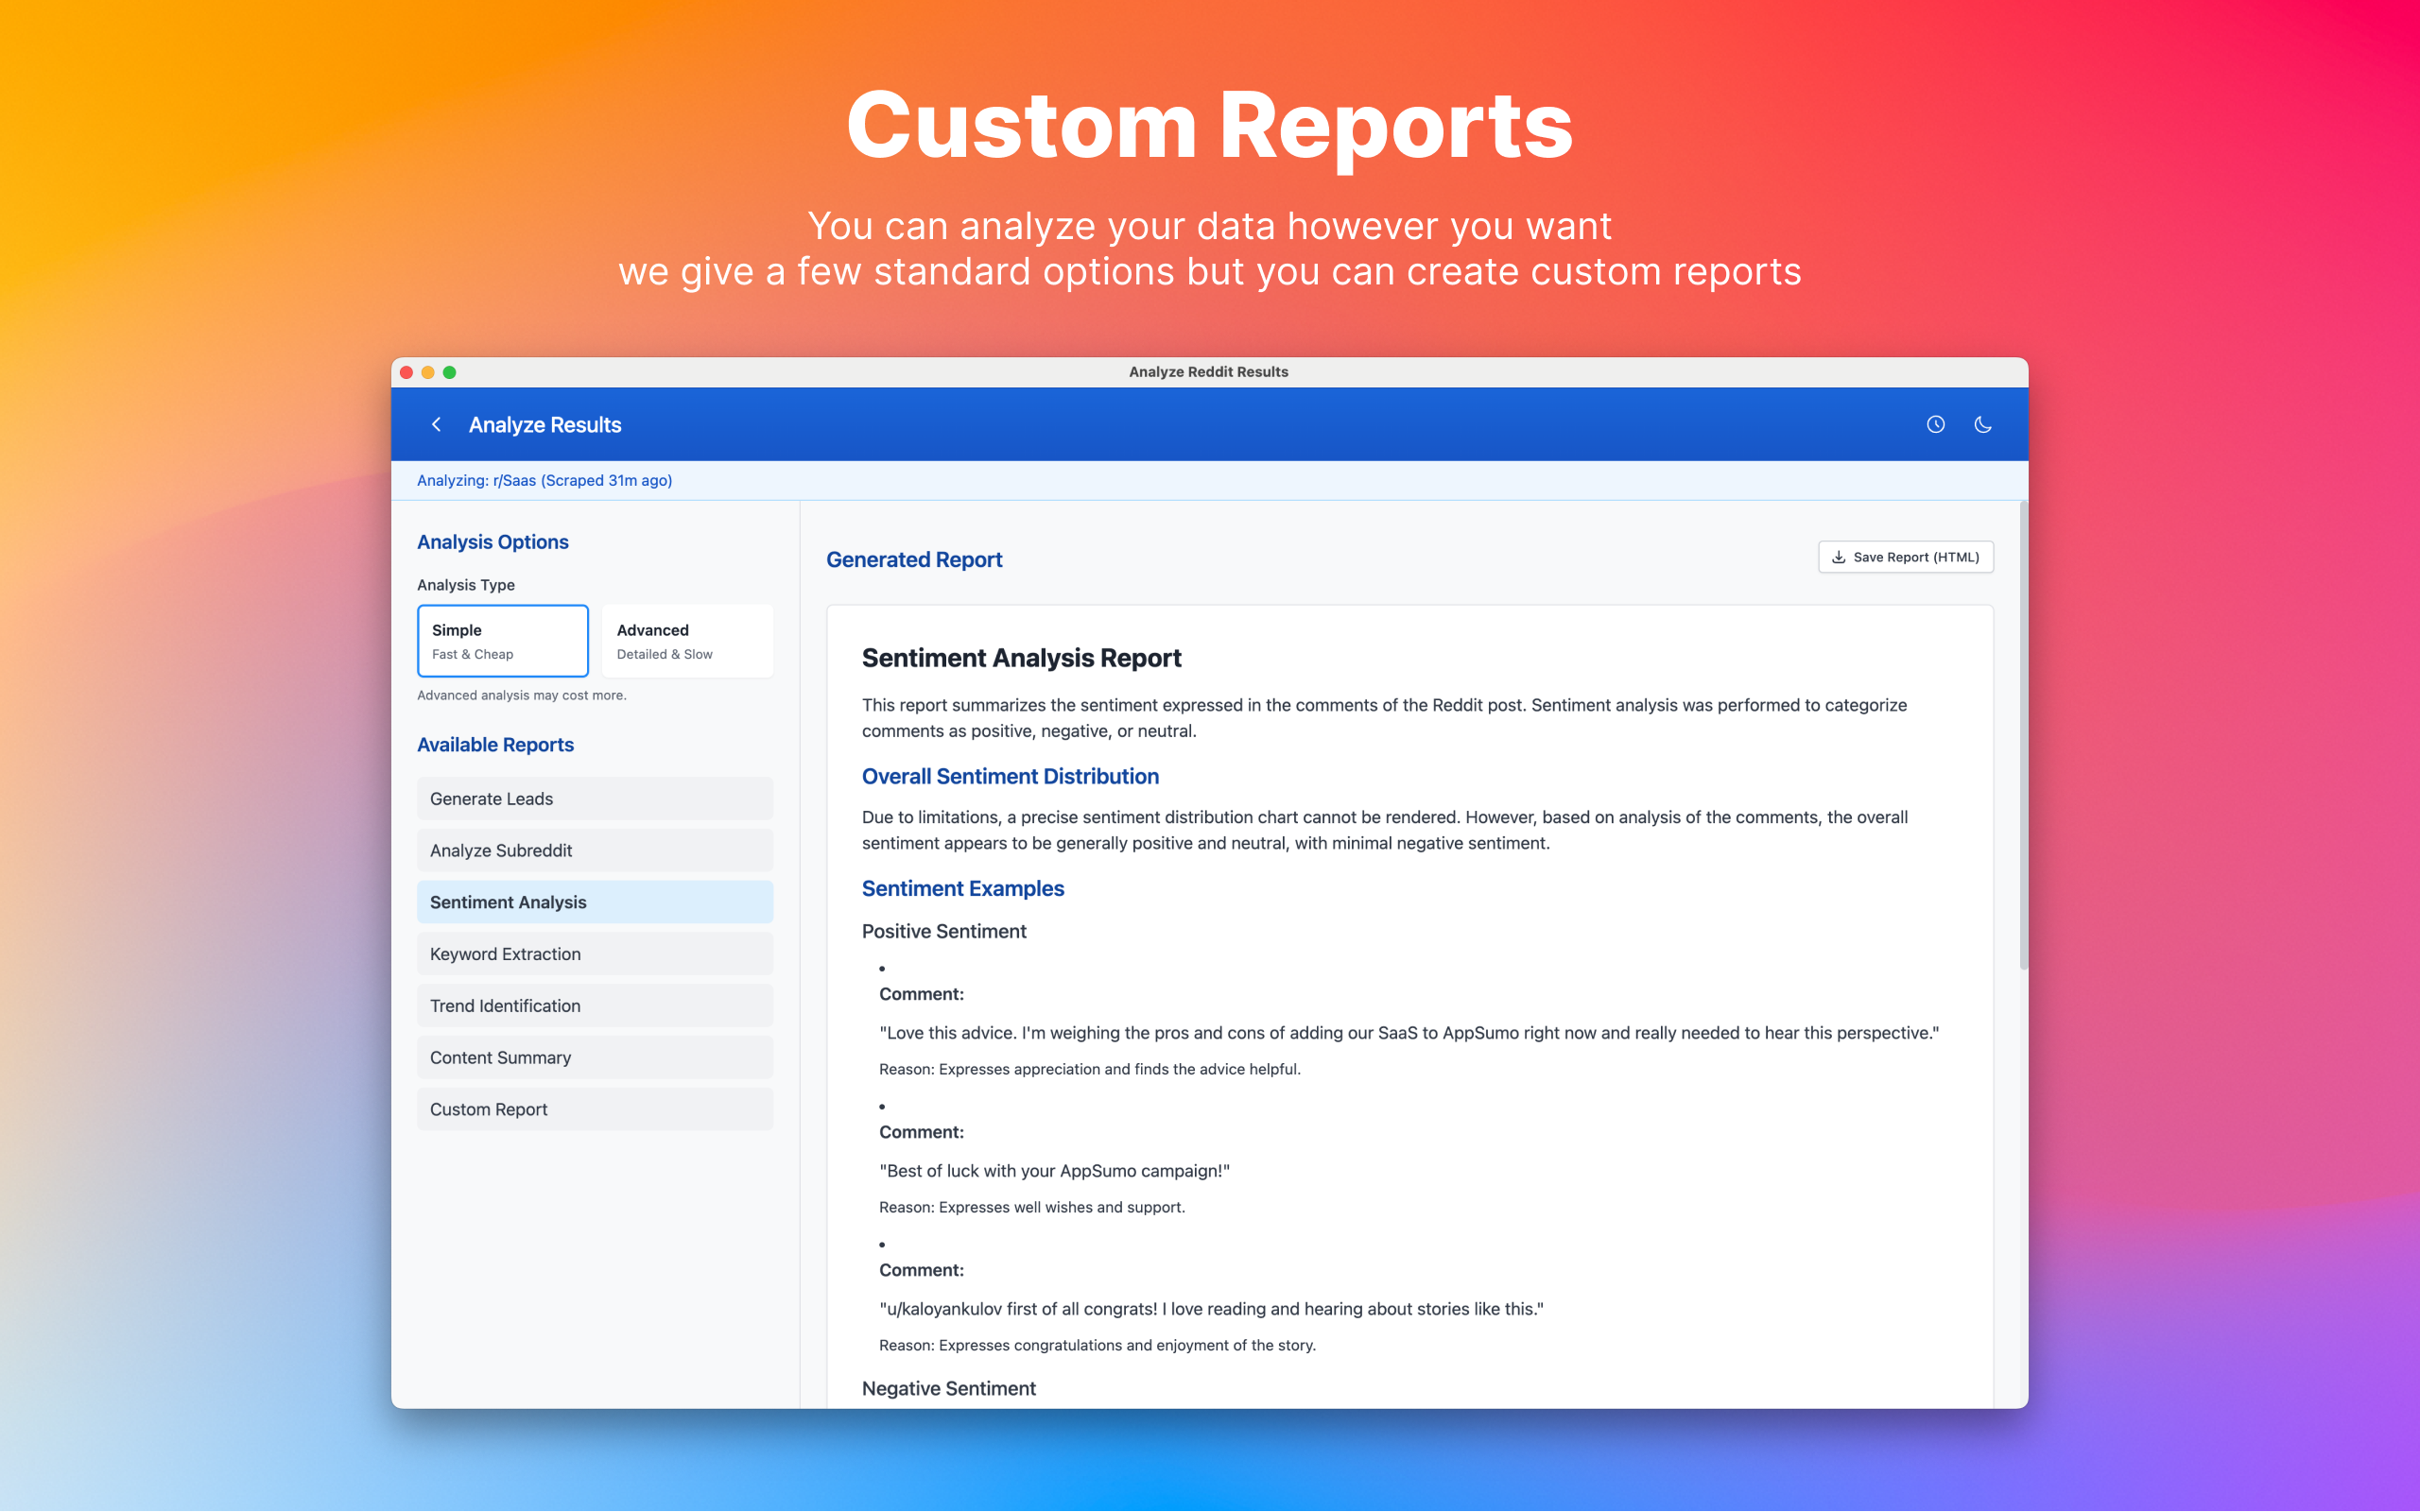The image size is (2420, 1512).
Task: Open the Content Summary report
Action: click(x=594, y=1057)
